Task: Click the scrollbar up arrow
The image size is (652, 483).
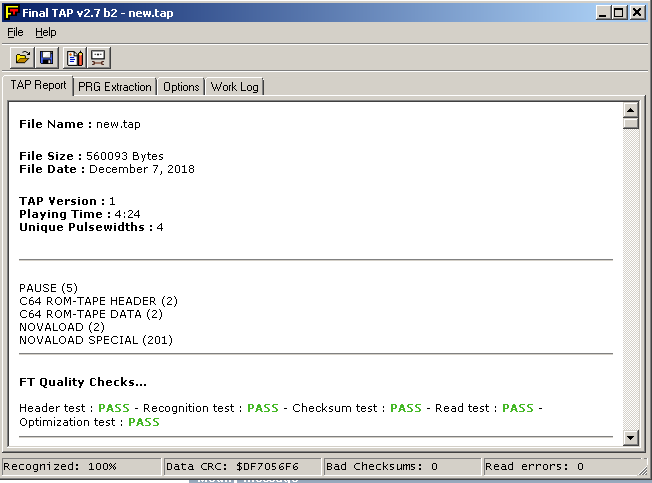Action: click(631, 110)
